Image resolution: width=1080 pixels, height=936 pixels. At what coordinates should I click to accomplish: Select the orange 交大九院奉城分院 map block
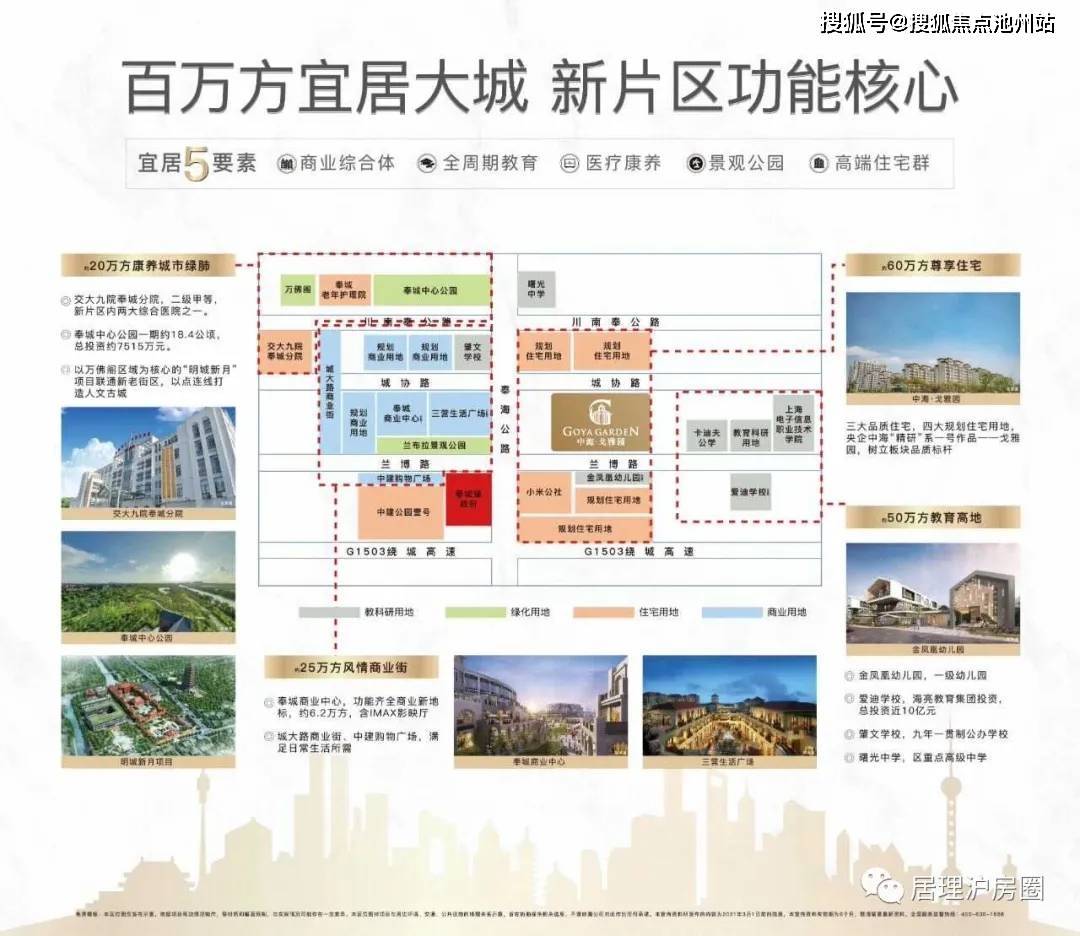pos(285,351)
